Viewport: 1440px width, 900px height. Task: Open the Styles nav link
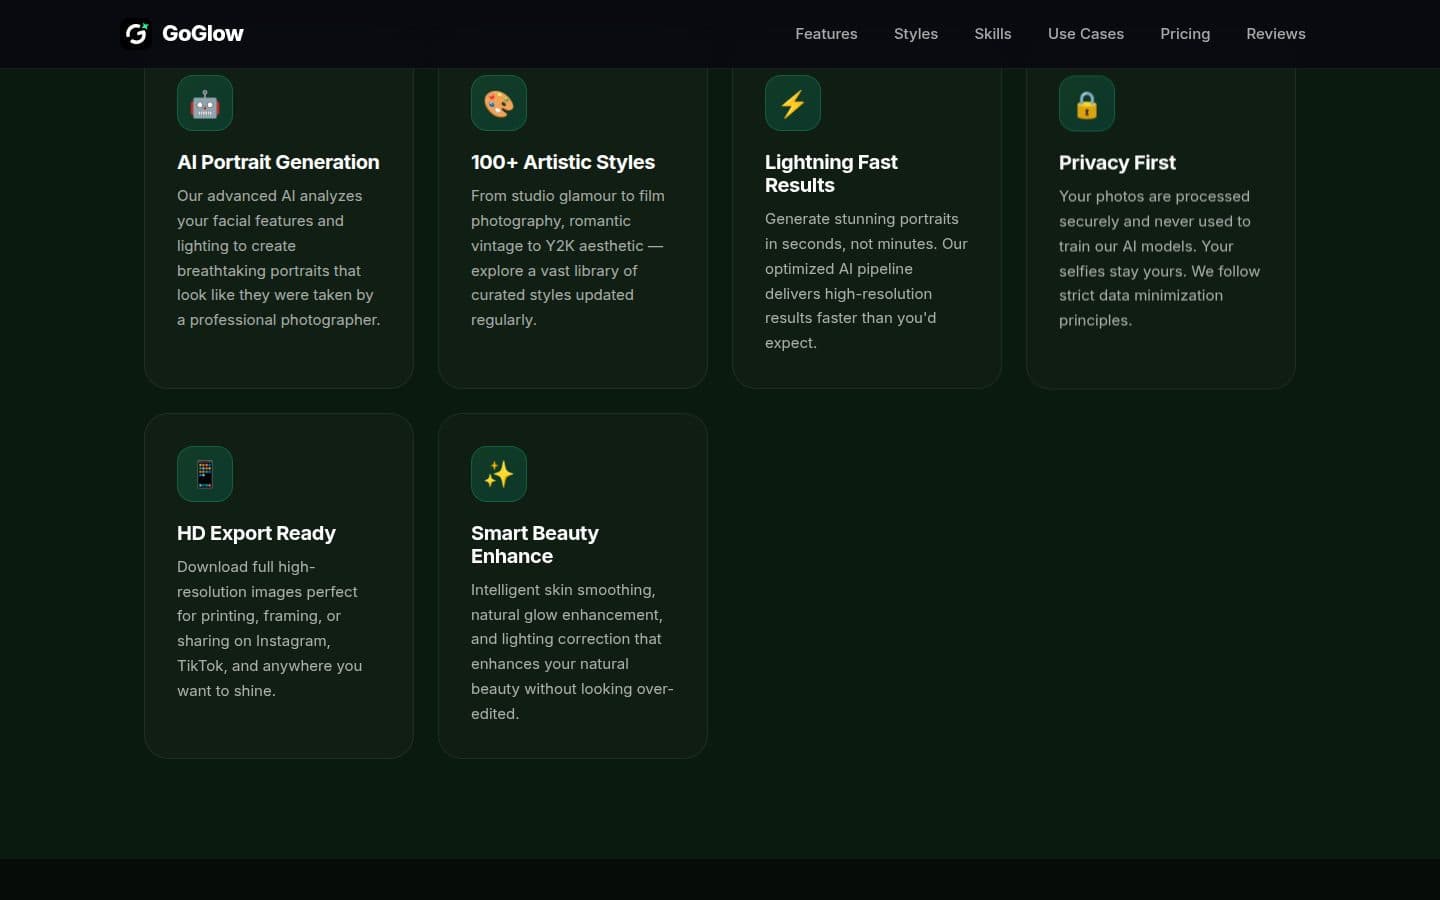[x=916, y=34]
